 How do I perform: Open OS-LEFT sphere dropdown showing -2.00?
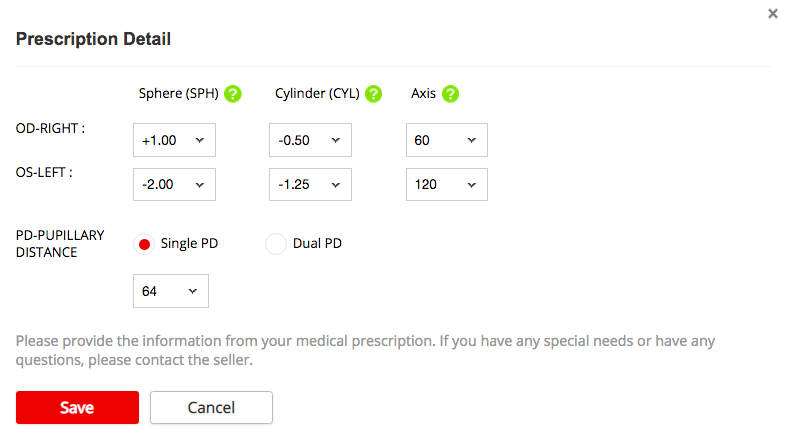click(x=174, y=185)
